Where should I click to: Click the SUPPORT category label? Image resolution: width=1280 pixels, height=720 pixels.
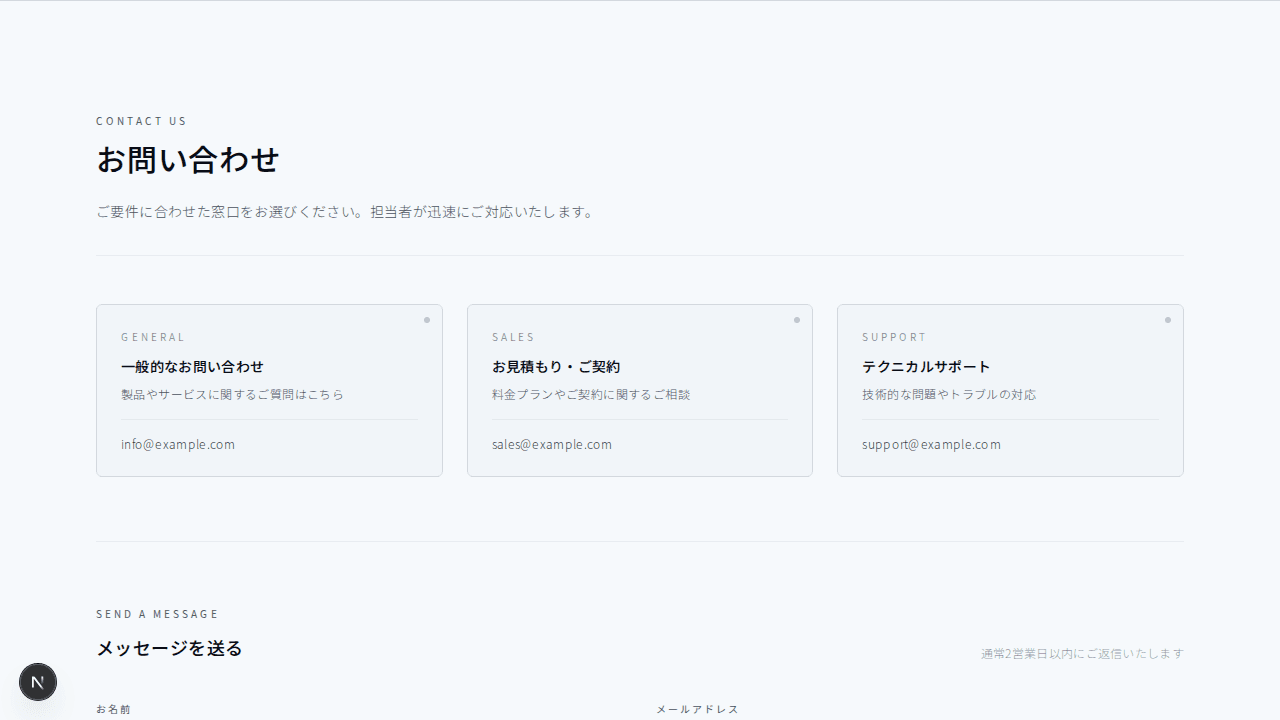coord(894,338)
